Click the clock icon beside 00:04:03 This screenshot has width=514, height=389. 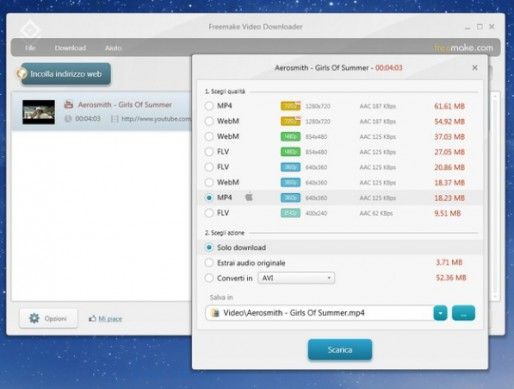click(68, 118)
